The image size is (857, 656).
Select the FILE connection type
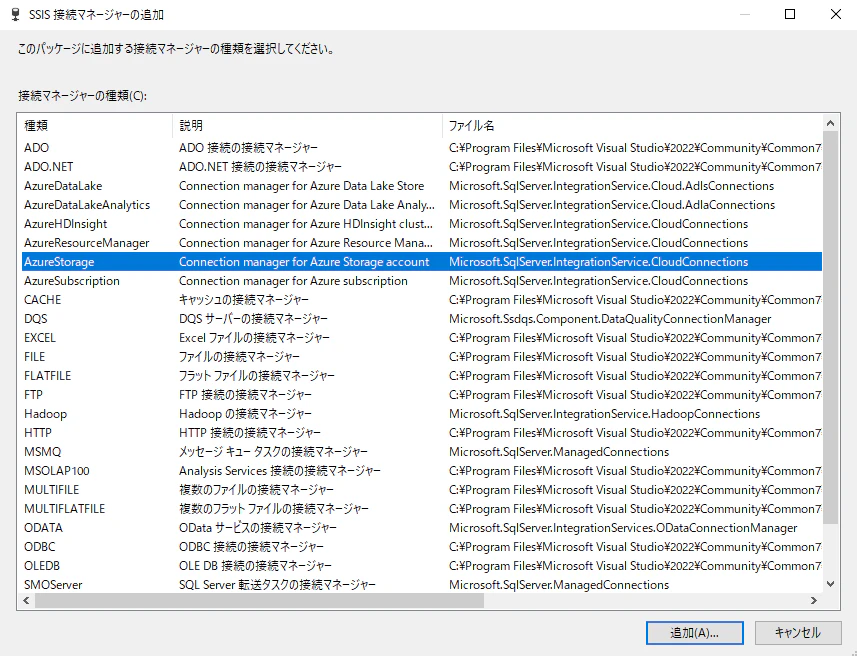click(422, 356)
